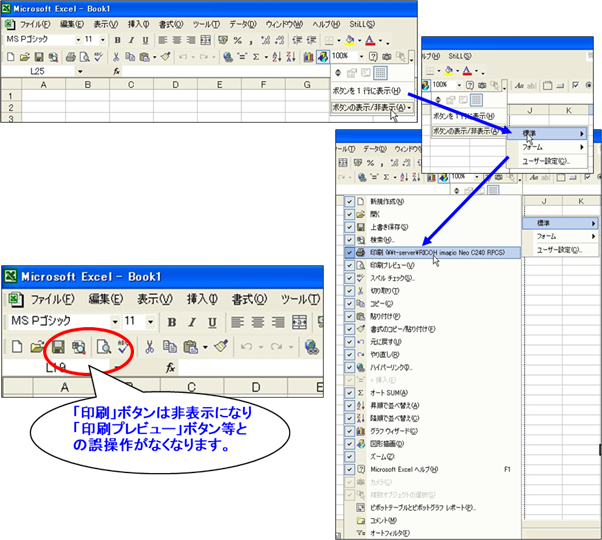Click Sort Ascending icon in top-left Excel window
This screenshot has width=602, height=540.
tap(277, 57)
